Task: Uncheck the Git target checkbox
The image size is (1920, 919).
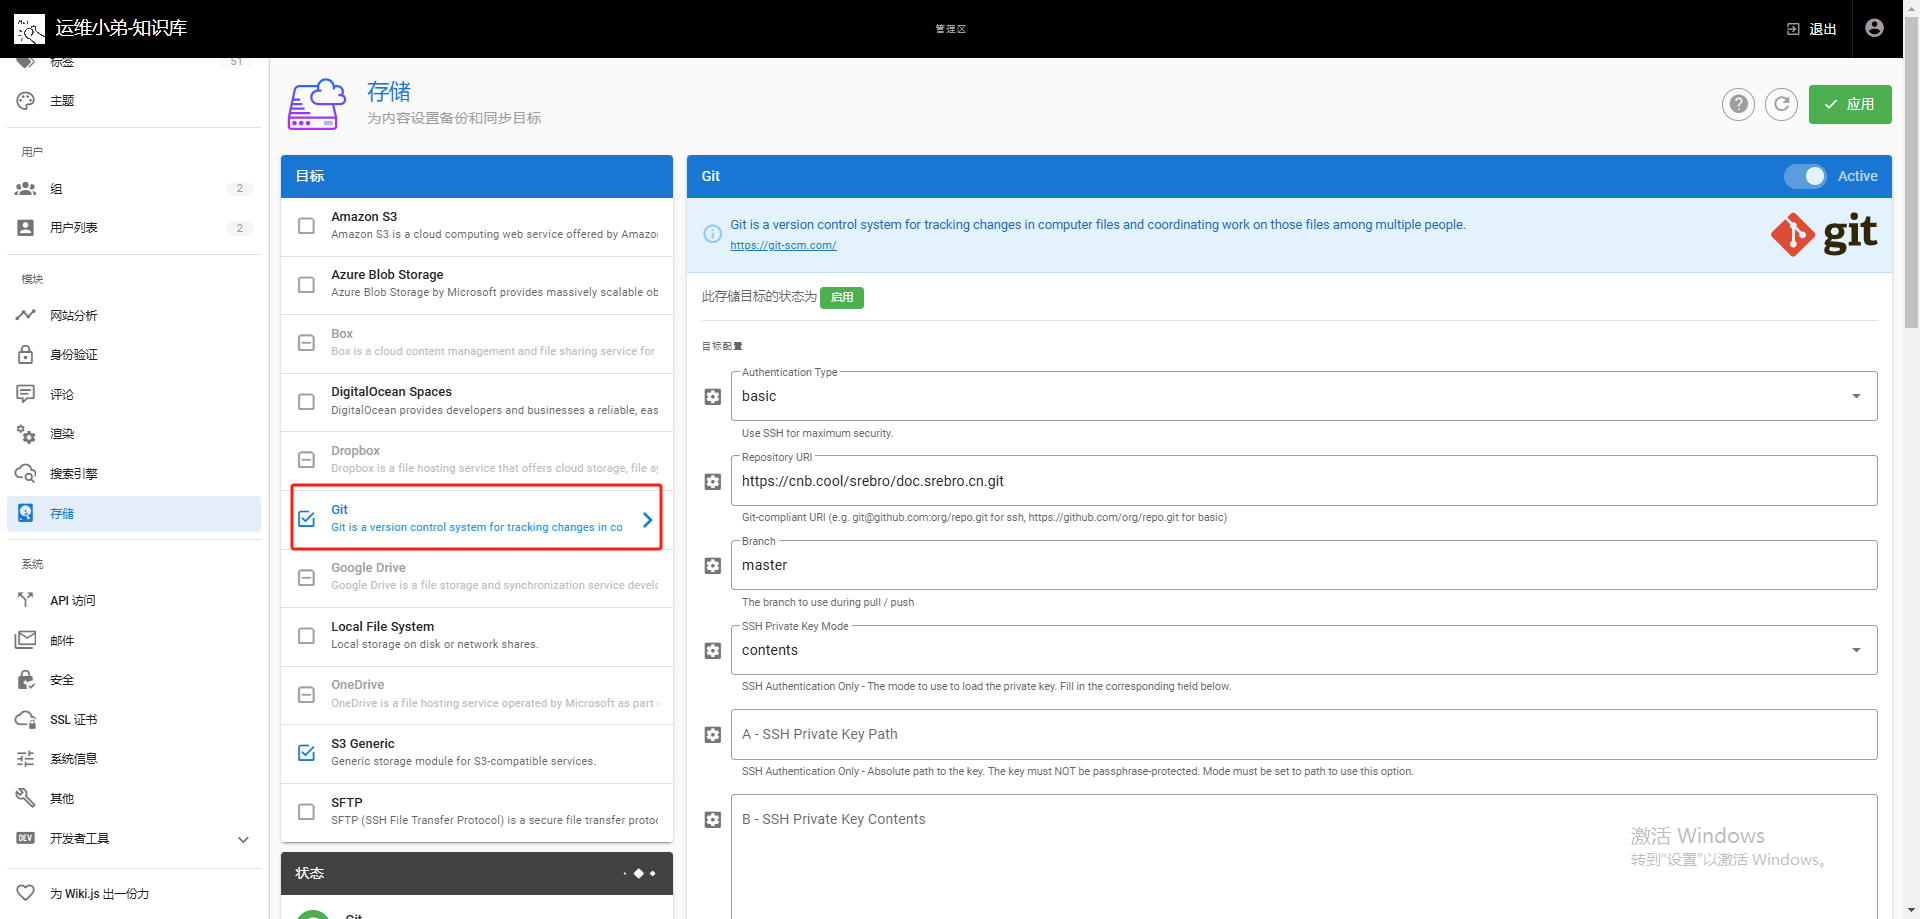Action: [x=307, y=519]
